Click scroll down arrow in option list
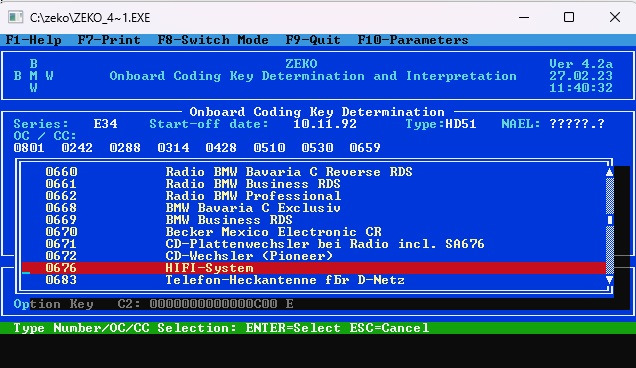 click(609, 280)
